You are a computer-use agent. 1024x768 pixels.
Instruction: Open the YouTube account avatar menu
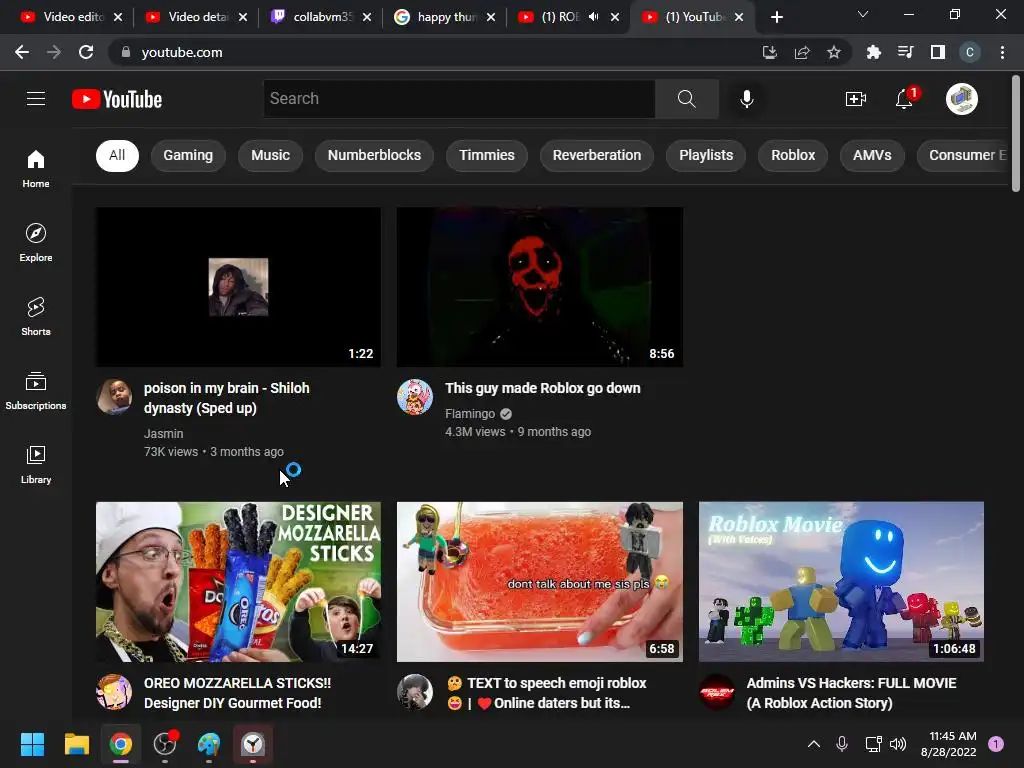[x=961, y=99]
